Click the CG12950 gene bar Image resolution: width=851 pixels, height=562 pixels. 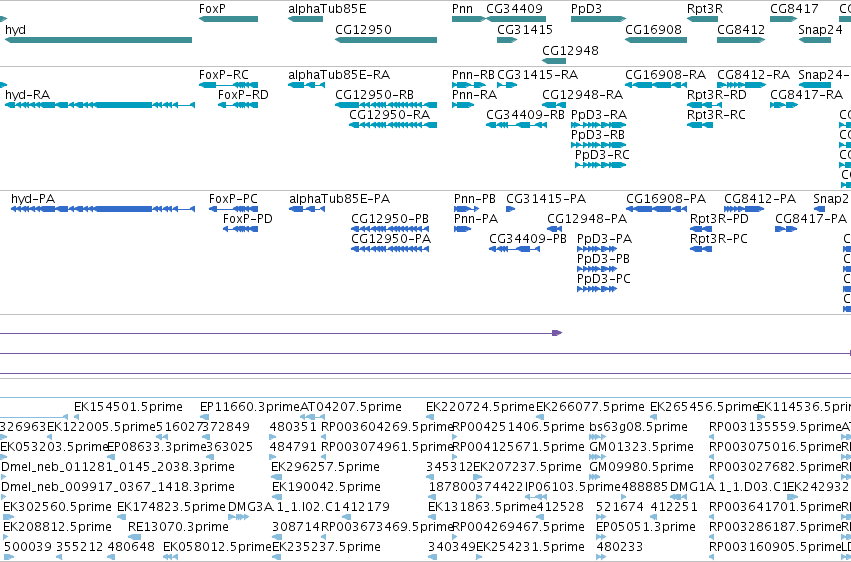pyautogui.click(x=386, y=40)
